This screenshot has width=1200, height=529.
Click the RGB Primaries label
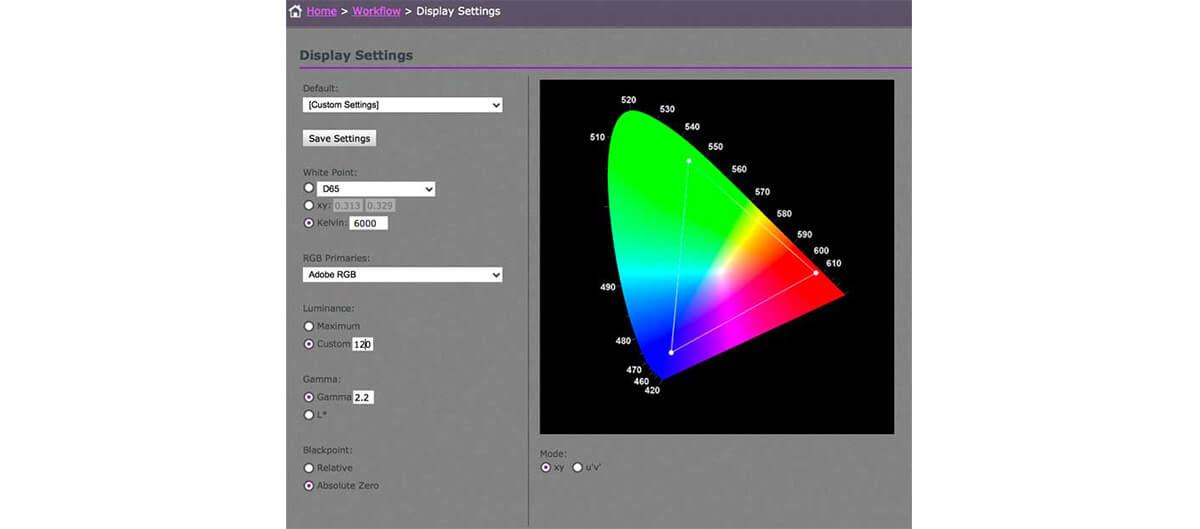(337, 257)
